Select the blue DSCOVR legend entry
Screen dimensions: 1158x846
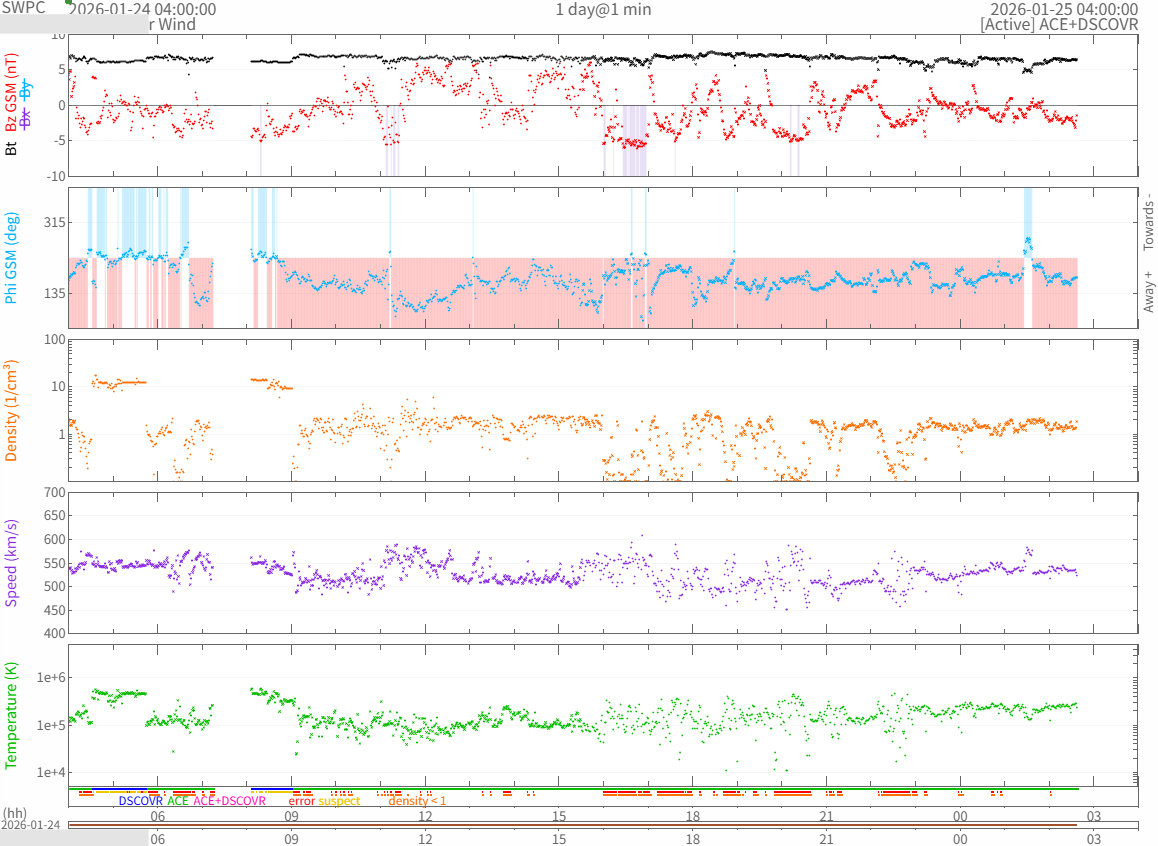[x=140, y=801]
